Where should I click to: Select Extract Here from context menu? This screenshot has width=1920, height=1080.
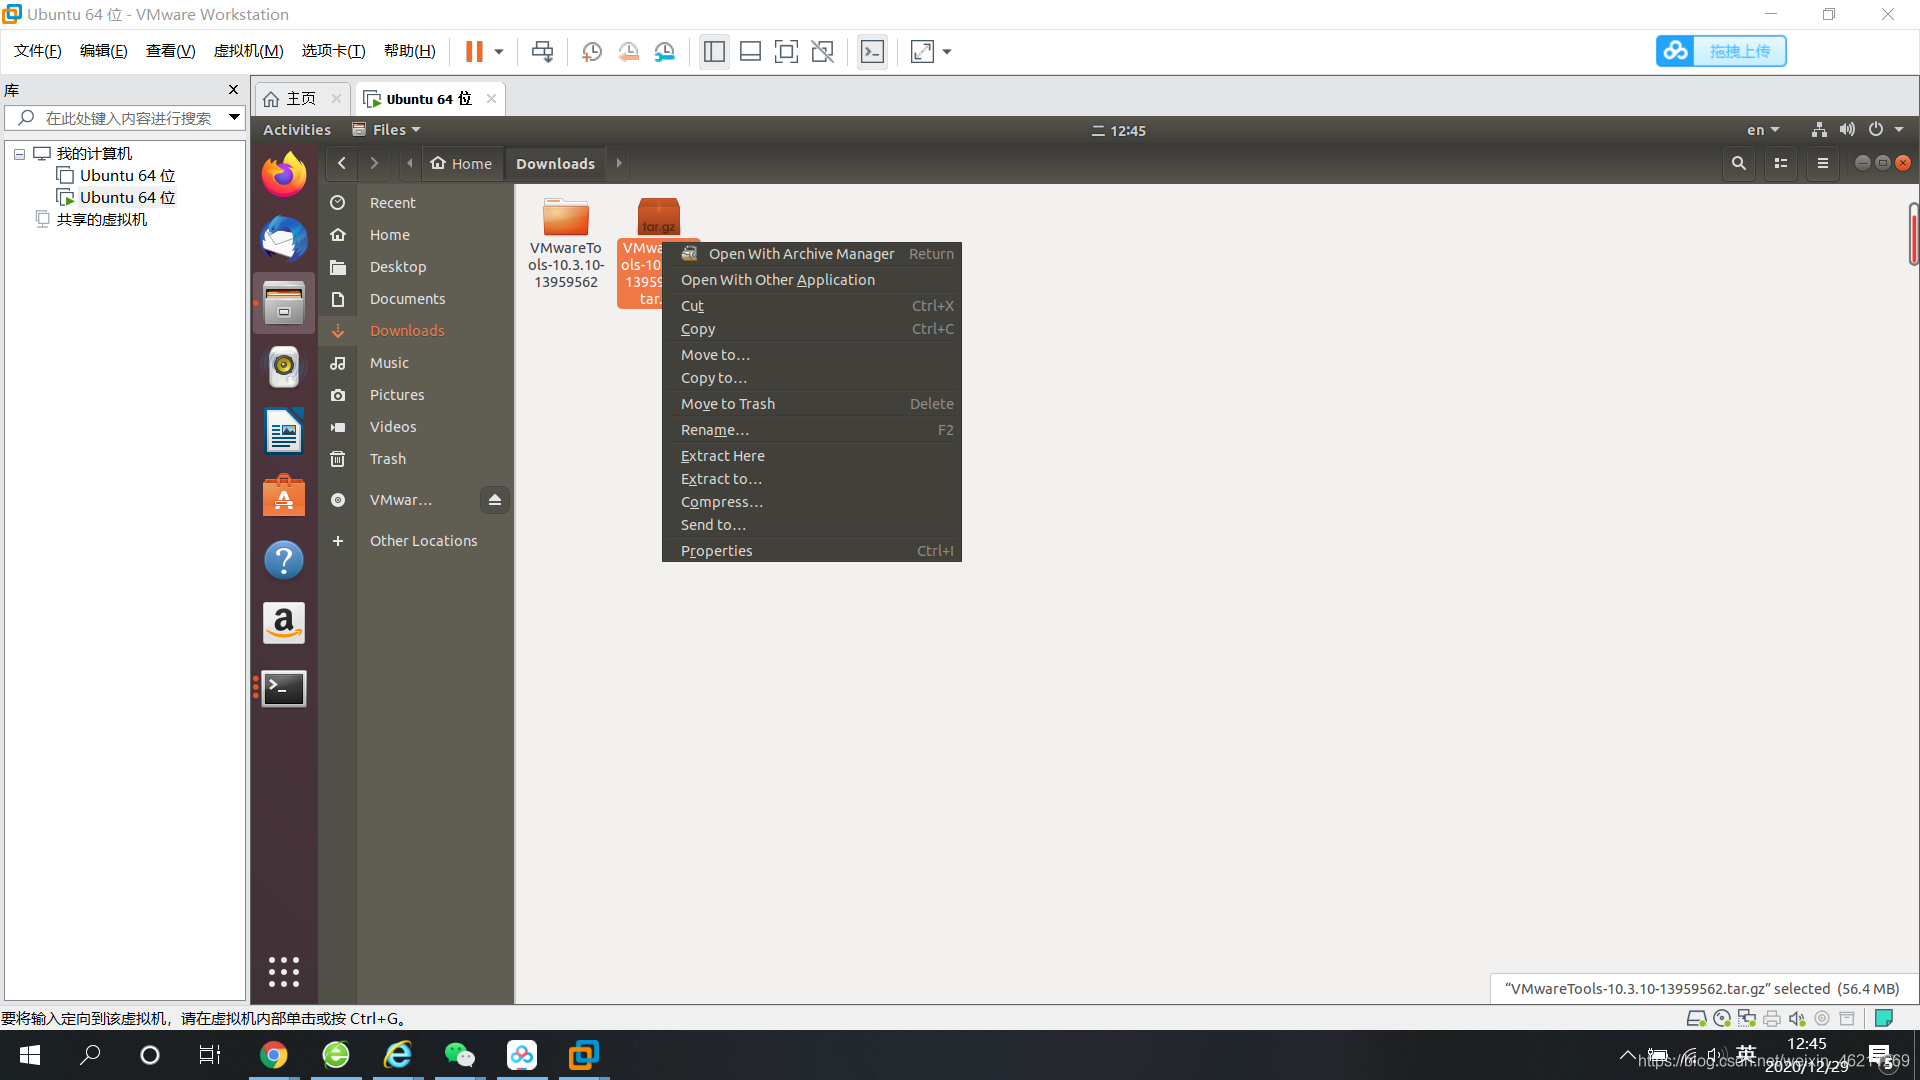pos(723,455)
